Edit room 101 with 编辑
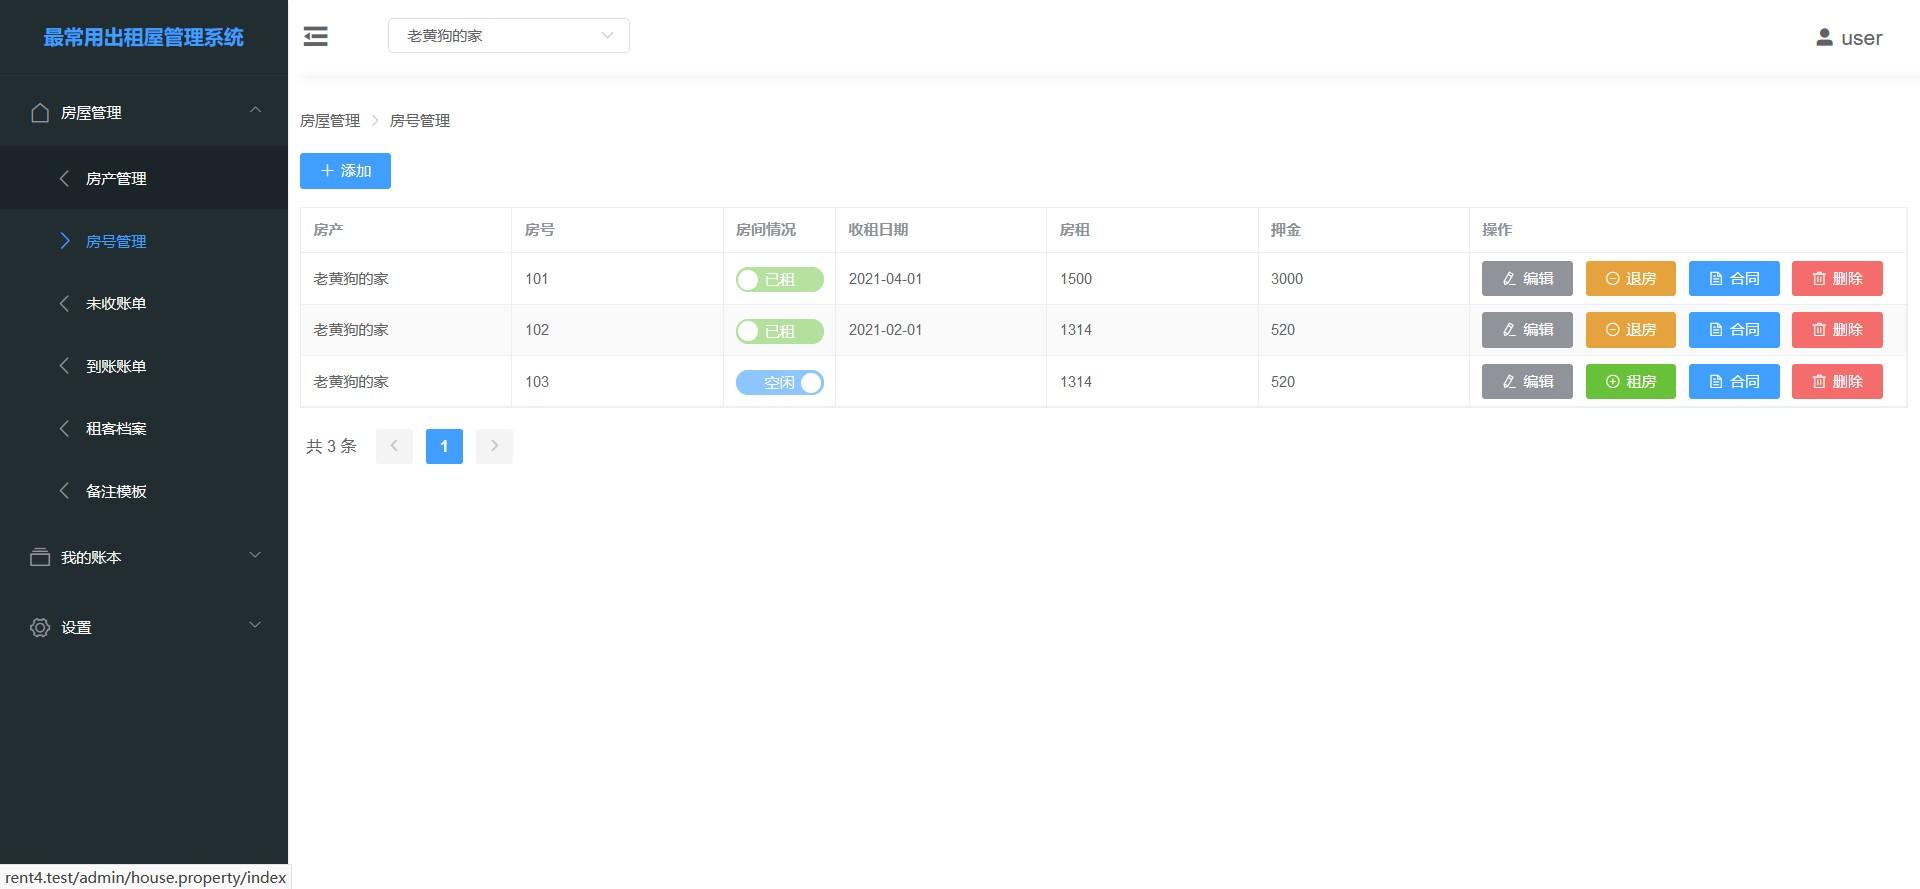This screenshot has width=1920, height=889. pyautogui.click(x=1527, y=279)
